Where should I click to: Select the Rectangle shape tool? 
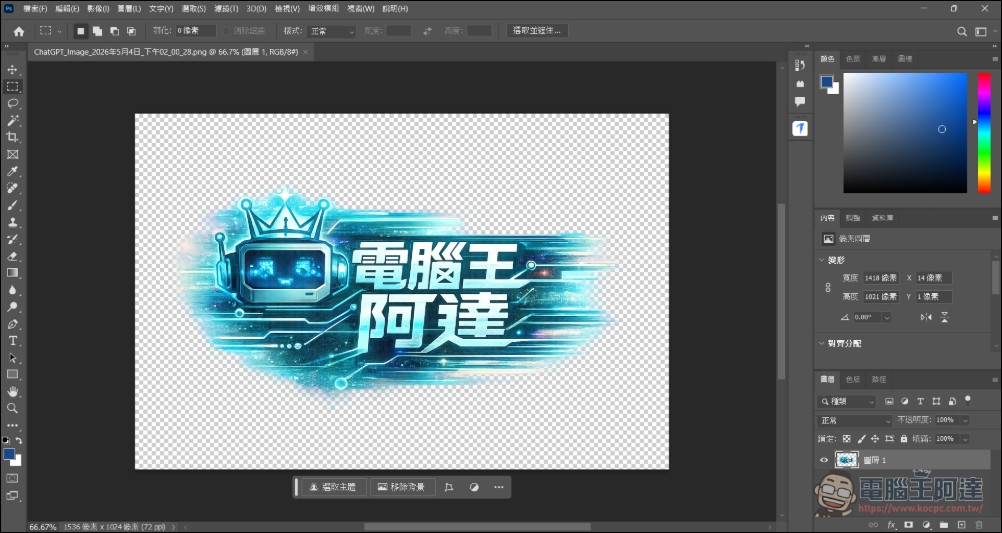pos(12,375)
